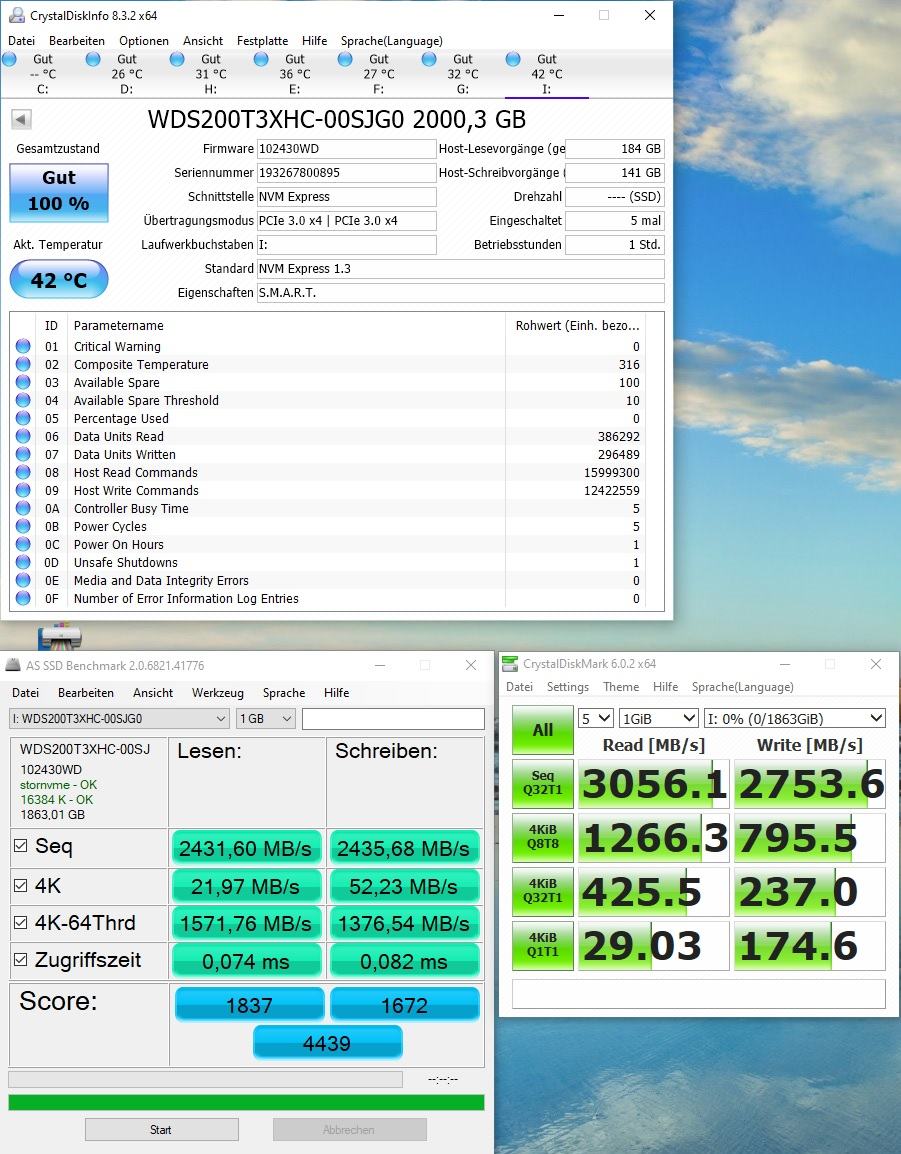Viewport: 901px width, 1154px height.
Task: Open Theme menu in CrystalDiskMark
Action: click(x=621, y=687)
